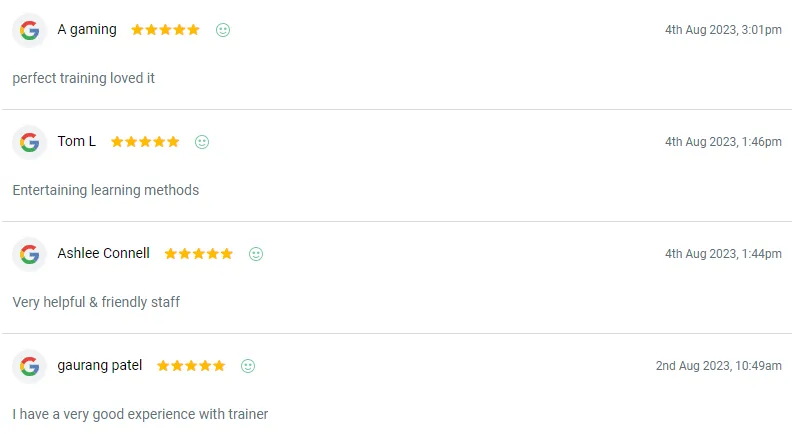
Task: Click the five-star rating for A gaming
Action: [x=165, y=30]
